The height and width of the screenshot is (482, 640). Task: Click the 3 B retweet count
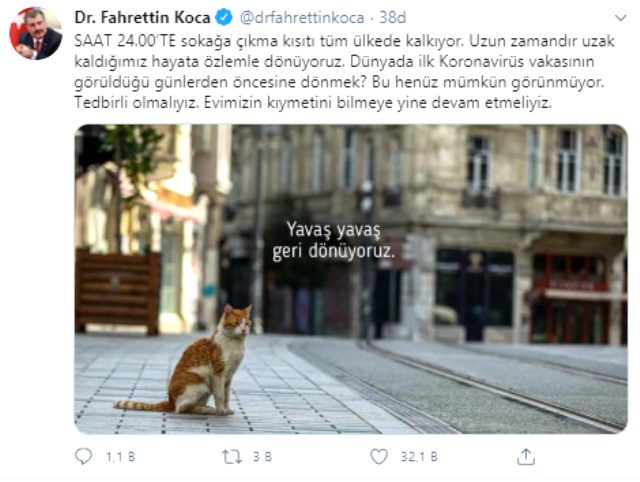click(262, 457)
